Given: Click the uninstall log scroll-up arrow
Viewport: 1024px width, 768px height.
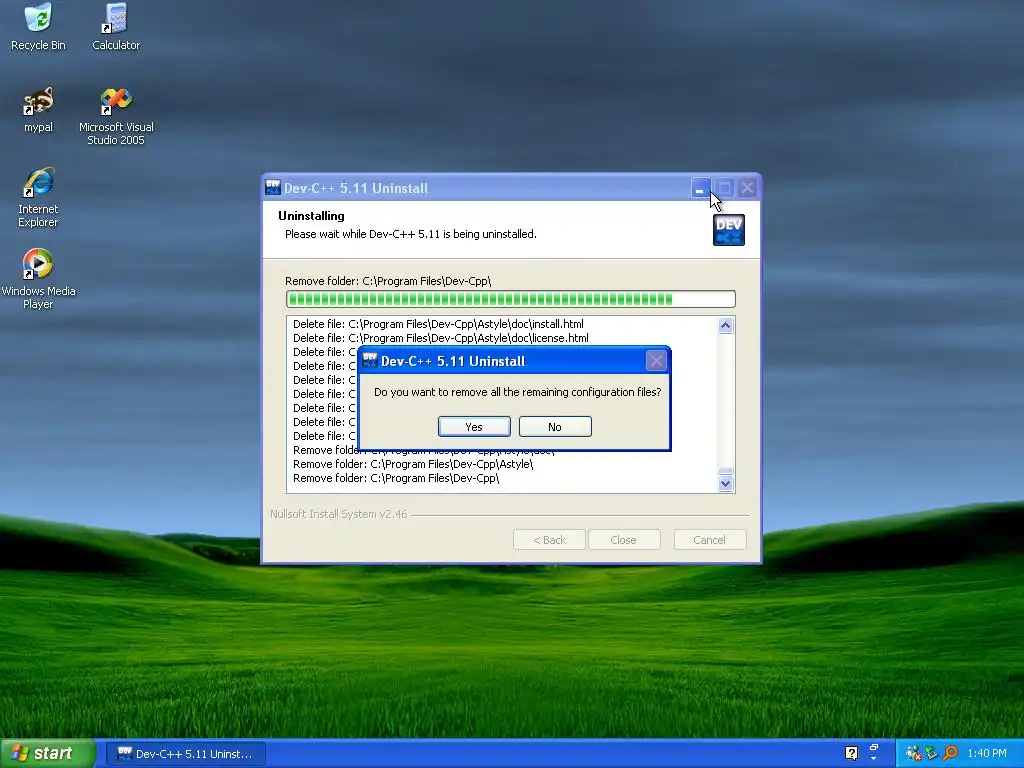Looking at the screenshot, I should click(726, 325).
